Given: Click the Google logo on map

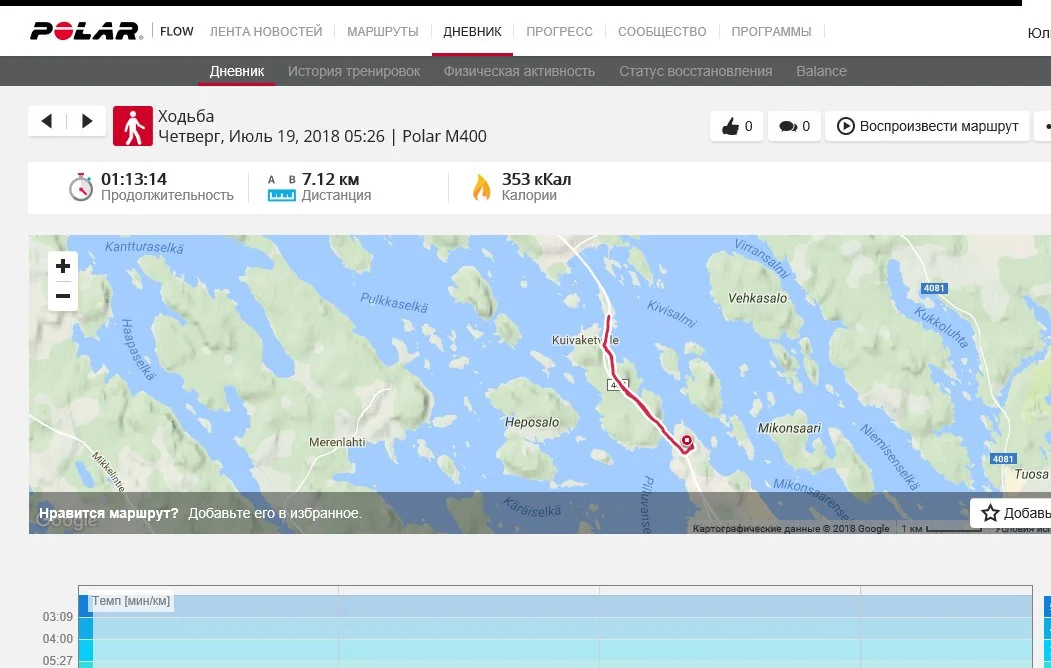Looking at the screenshot, I should click(x=67, y=521).
